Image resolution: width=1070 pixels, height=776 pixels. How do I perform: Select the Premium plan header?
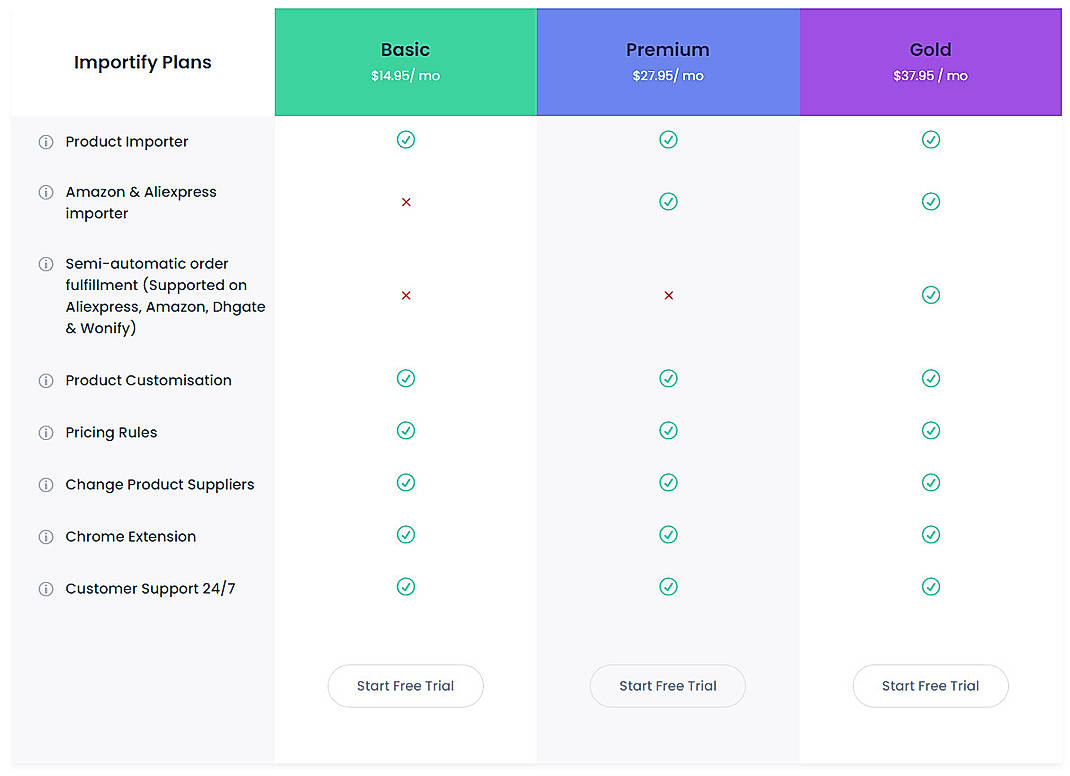(667, 61)
